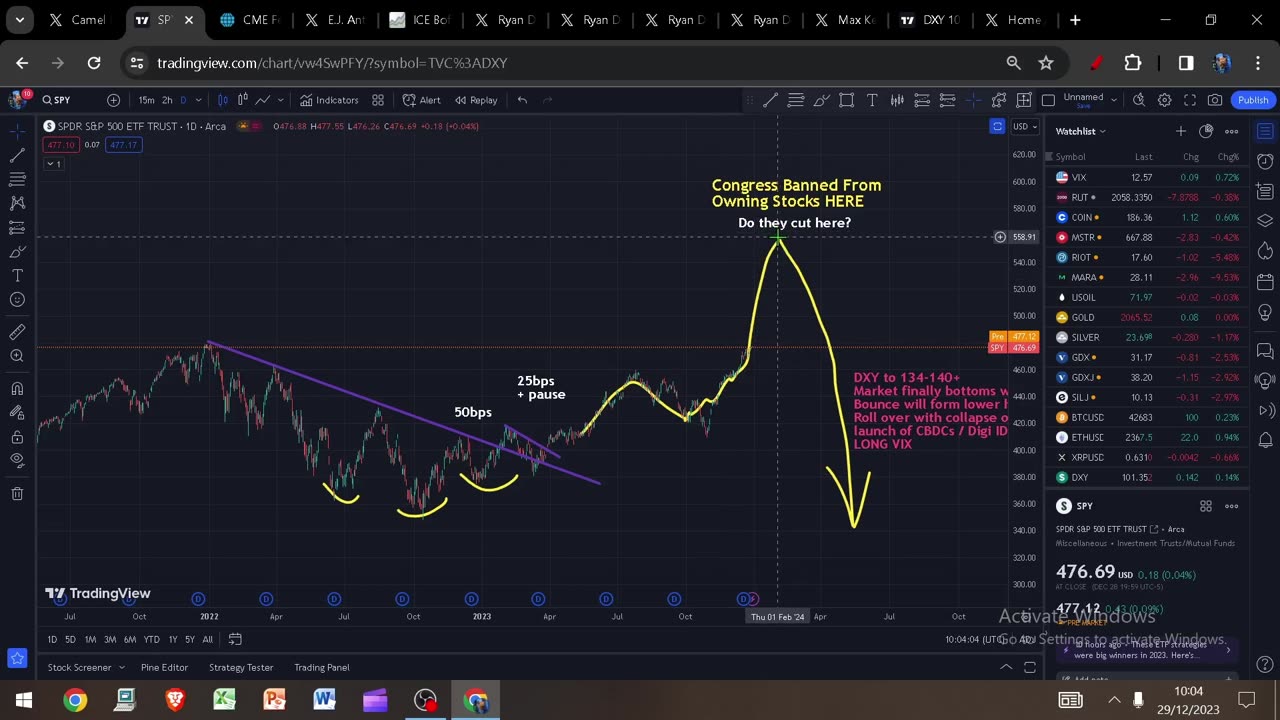Select the COIN row in watchlist
The width and height of the screenshot is (1280, 720).
pyautogui.click(x=1148, y=217)
